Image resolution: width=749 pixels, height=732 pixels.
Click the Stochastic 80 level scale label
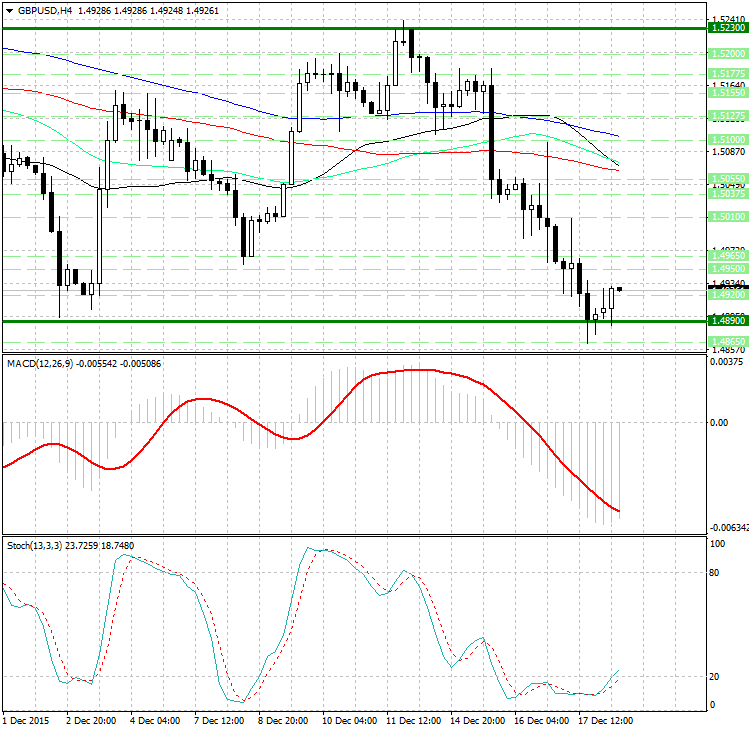click(x=716, y=573)
